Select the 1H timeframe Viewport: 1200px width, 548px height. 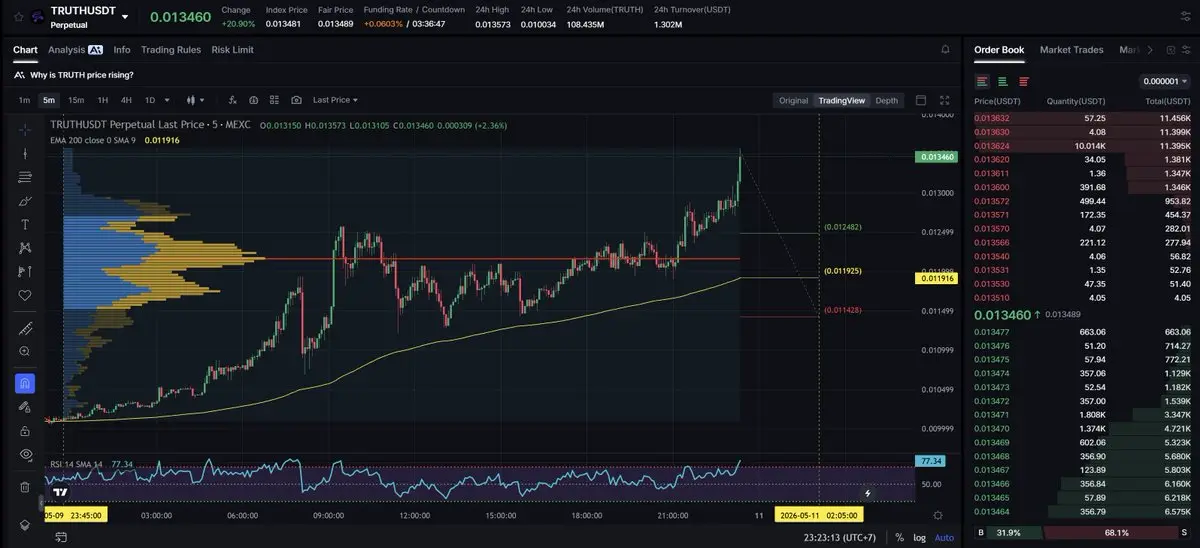click(103, 100)
